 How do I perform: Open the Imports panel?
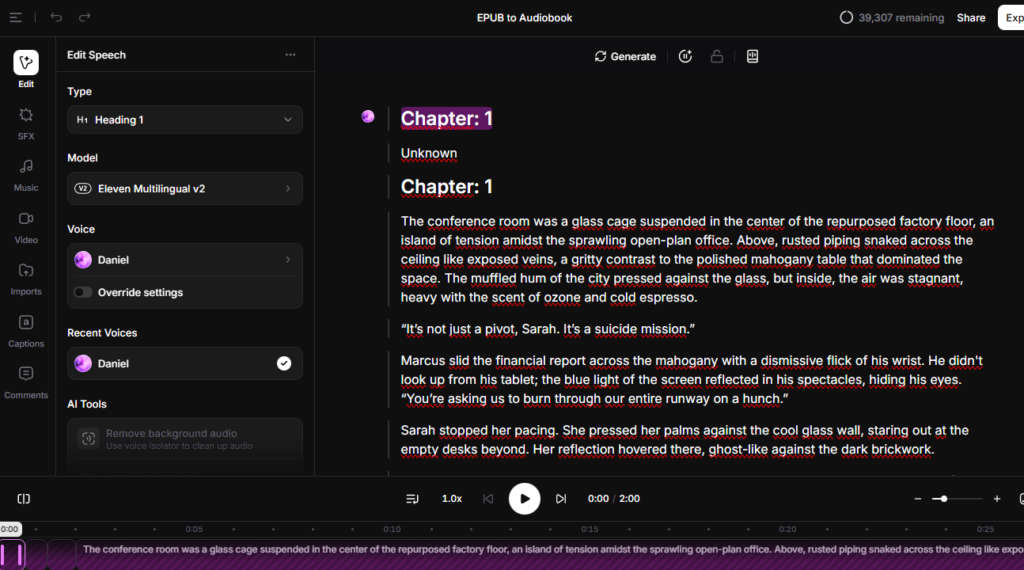point(26,277)
